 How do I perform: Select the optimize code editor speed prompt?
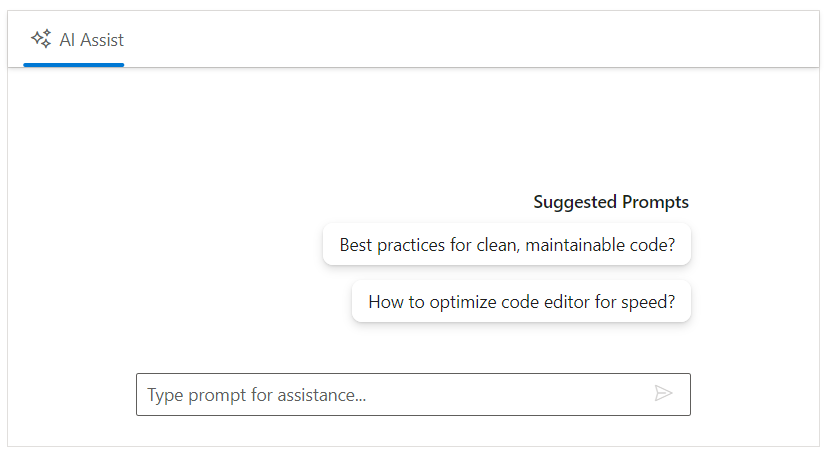point(521,301)
